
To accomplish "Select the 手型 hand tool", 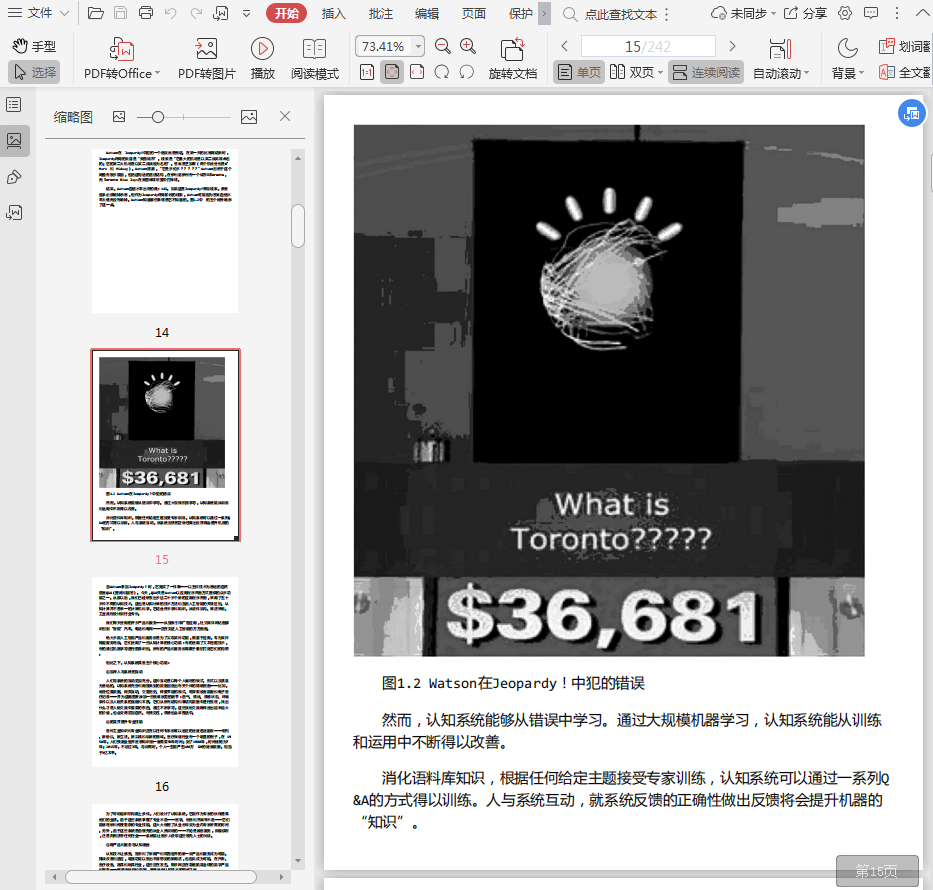I will point(34,46).
